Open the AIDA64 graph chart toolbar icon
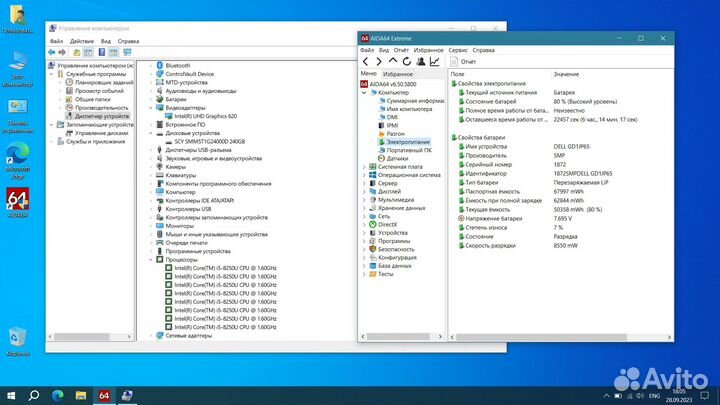Image resolution: width=720 pixels, height=405 pixels. (435, 61)
